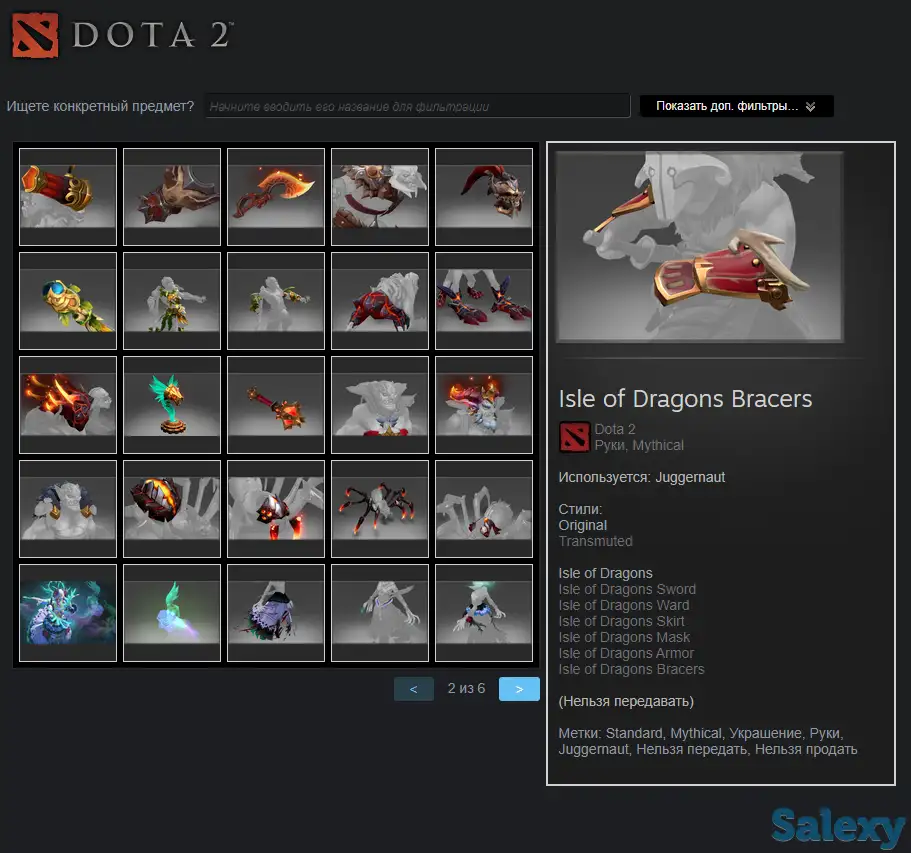The width and height of the screenshot is (911, 853).
Task: Select the red lava beast armor item
Action: tap(380, 300)
